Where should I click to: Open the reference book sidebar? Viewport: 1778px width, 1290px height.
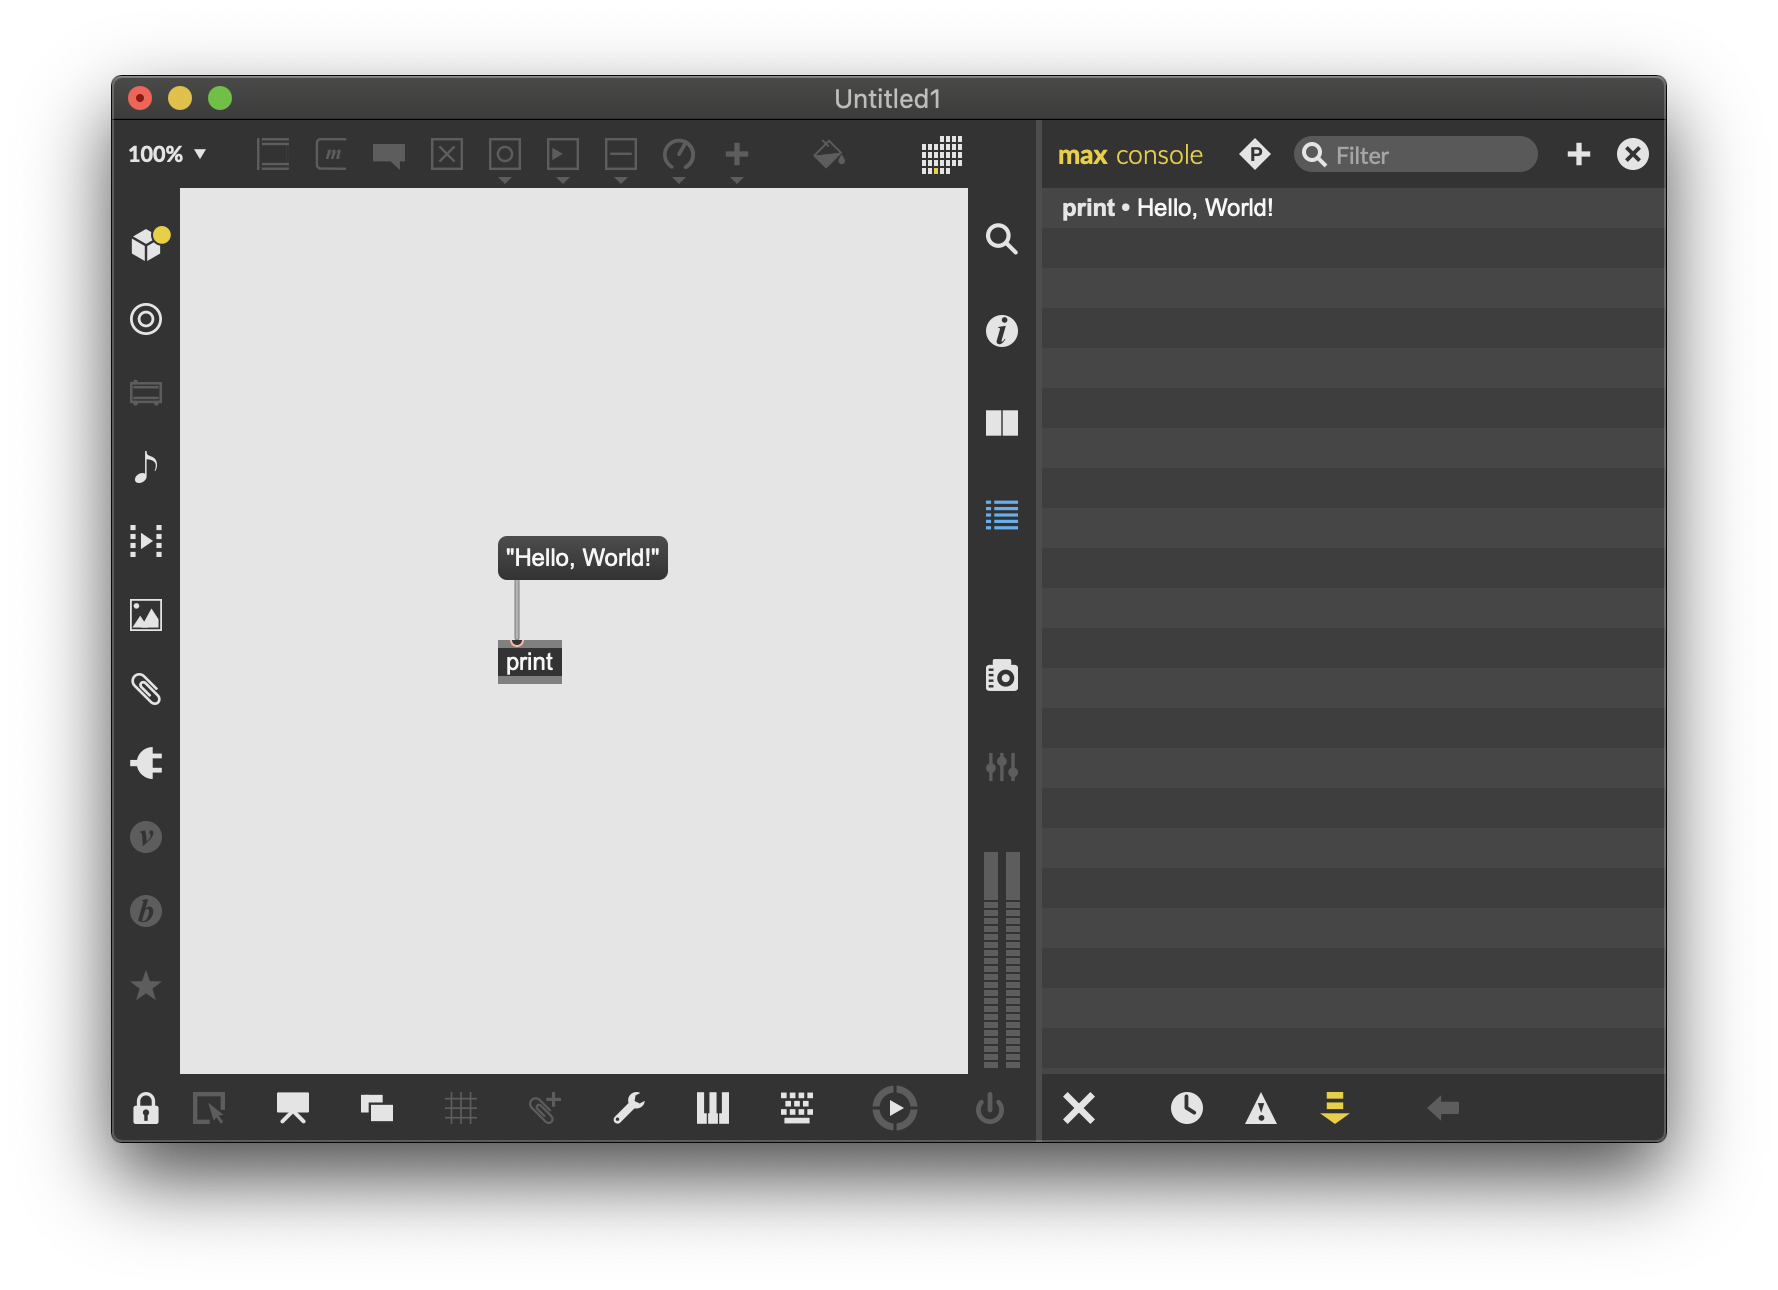(x=1002, y=423)
